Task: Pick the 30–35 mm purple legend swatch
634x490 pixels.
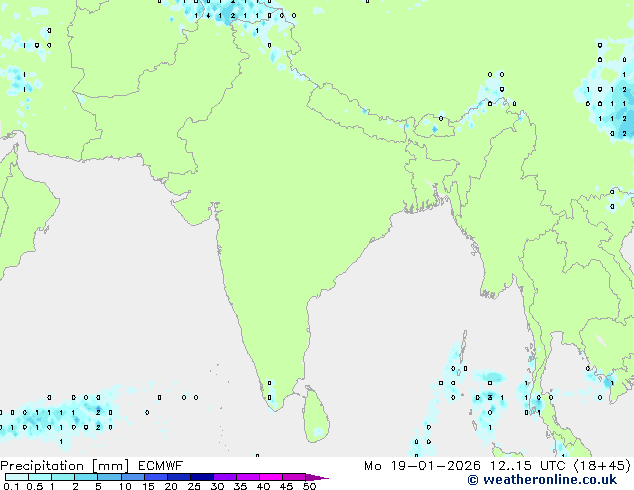Action: coord(224,477)
